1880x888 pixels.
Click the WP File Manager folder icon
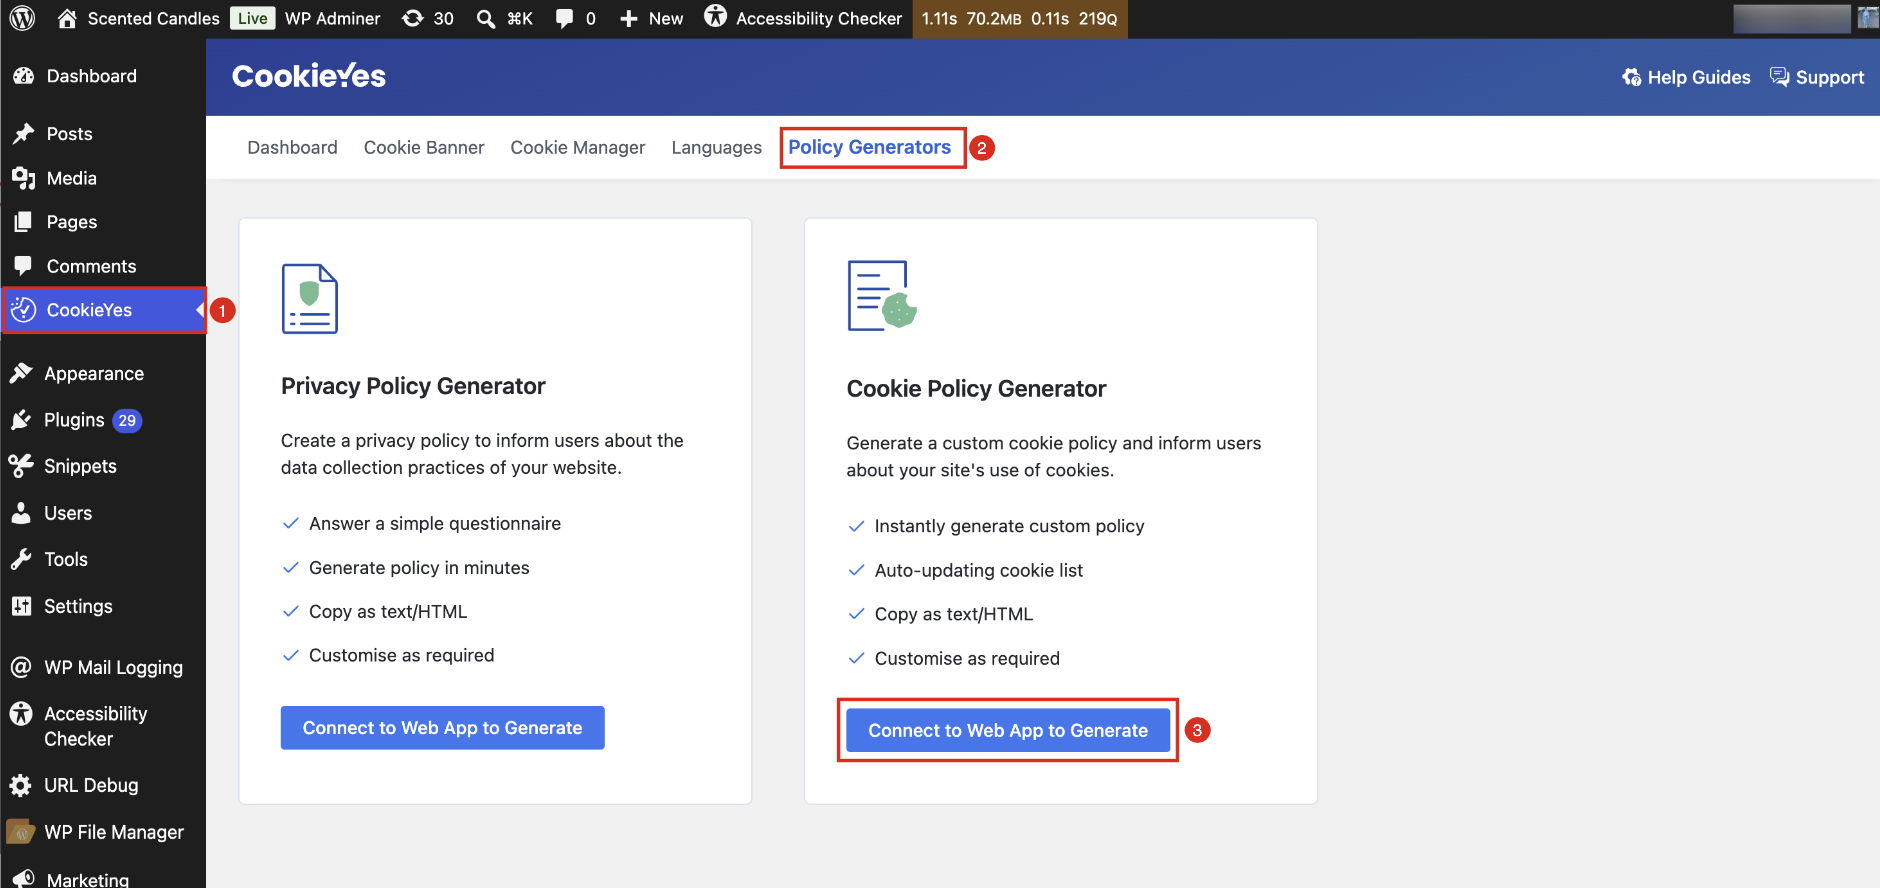[21, 832]
